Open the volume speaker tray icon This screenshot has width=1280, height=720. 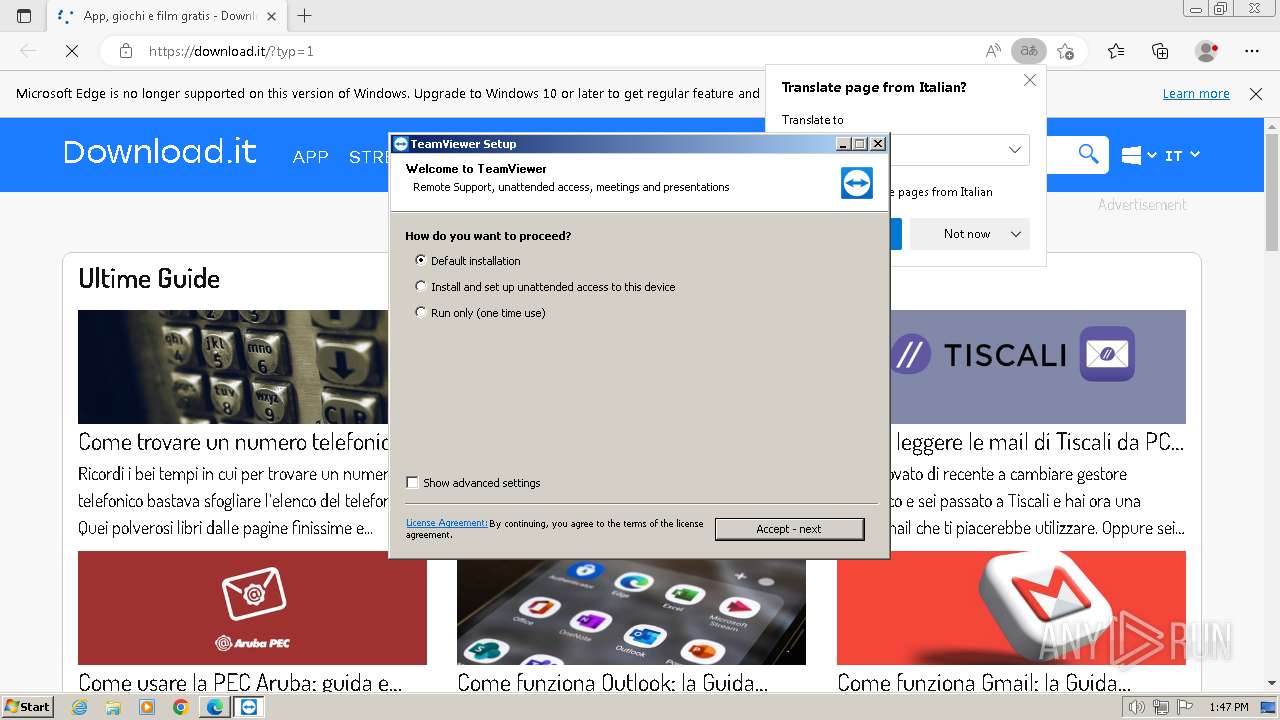(1138, 707)
